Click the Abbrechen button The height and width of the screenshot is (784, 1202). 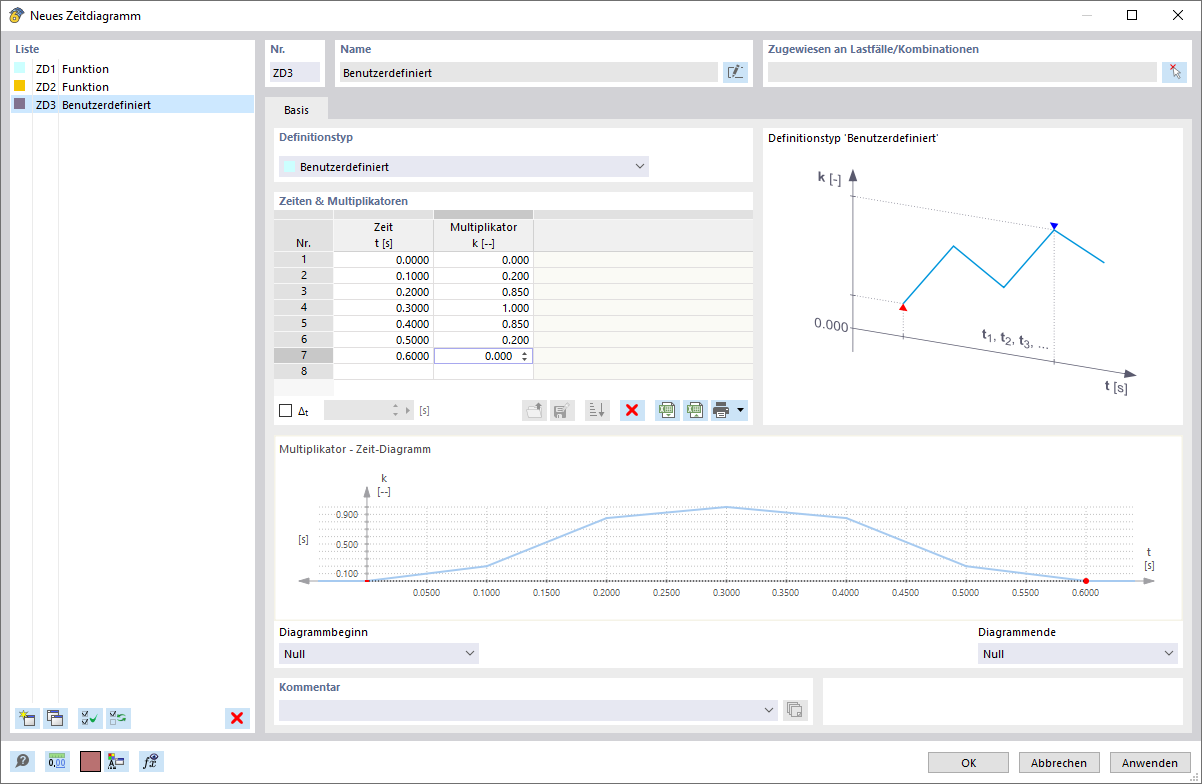(1059, 762)
